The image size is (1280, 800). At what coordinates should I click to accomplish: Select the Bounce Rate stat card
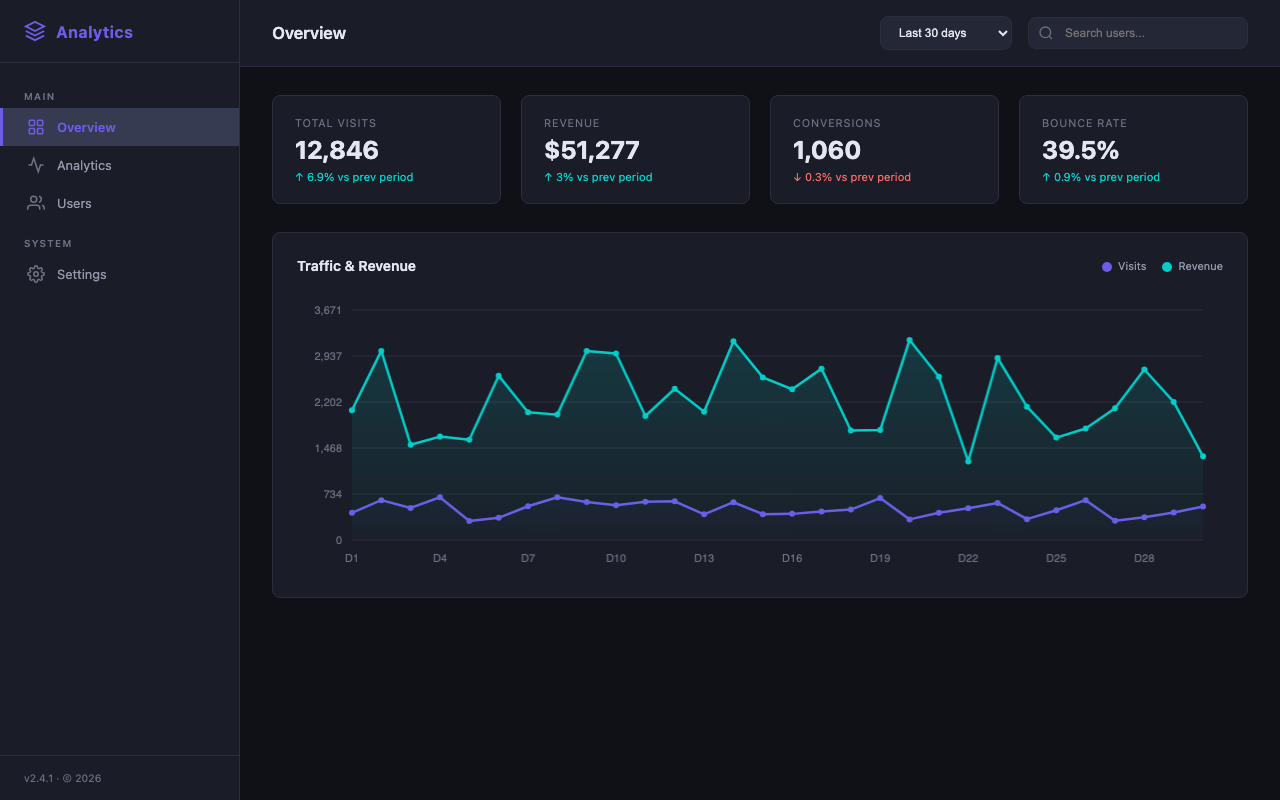pyautogui.click(x=1133, y=150)
